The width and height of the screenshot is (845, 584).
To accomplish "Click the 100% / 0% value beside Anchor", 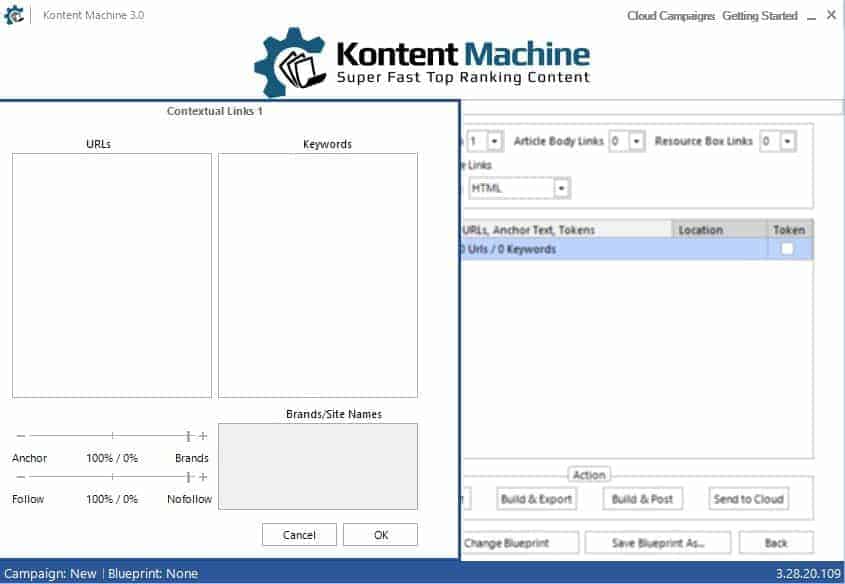I will click(x=112, y=458).
